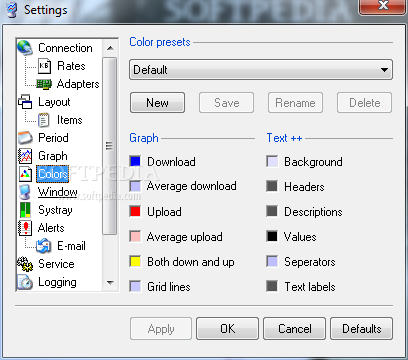
Task: Cancel the Settings dialog
Action: pyautogui.click(x=295, y=329)
